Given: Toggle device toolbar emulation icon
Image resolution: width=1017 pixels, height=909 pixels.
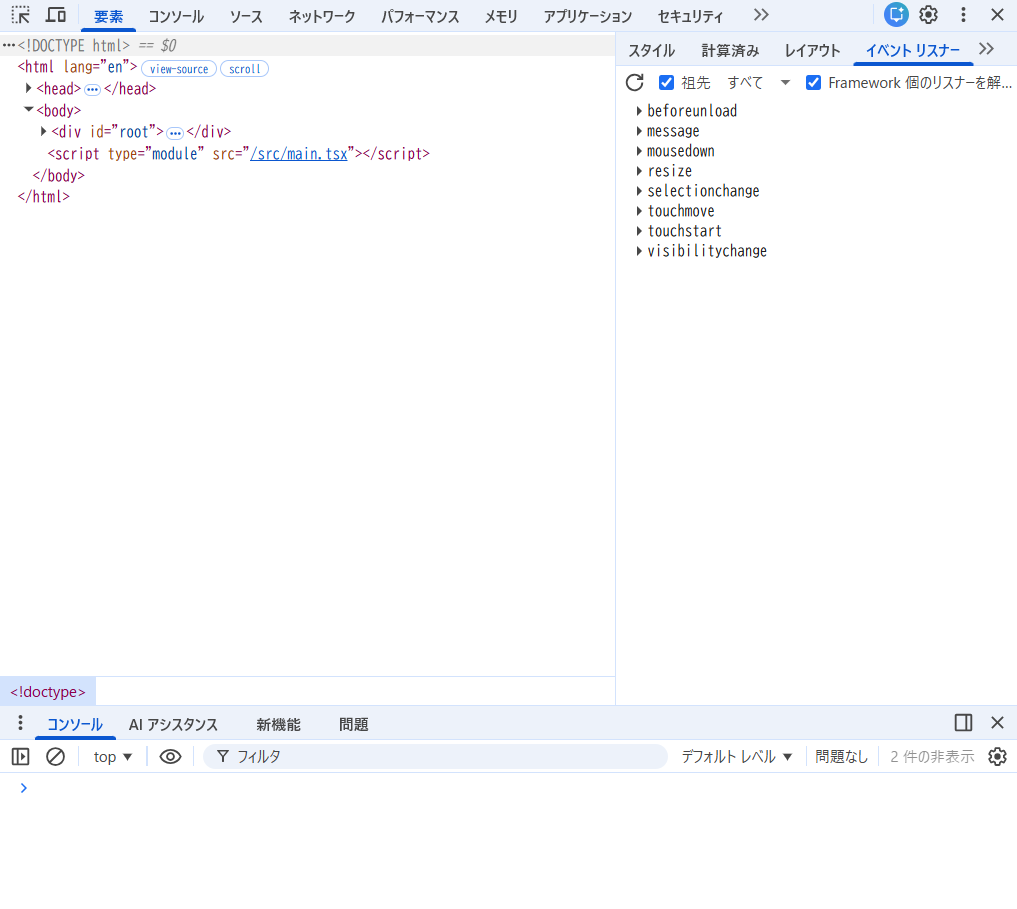Looking at the screenshot, I should (56, 15).
